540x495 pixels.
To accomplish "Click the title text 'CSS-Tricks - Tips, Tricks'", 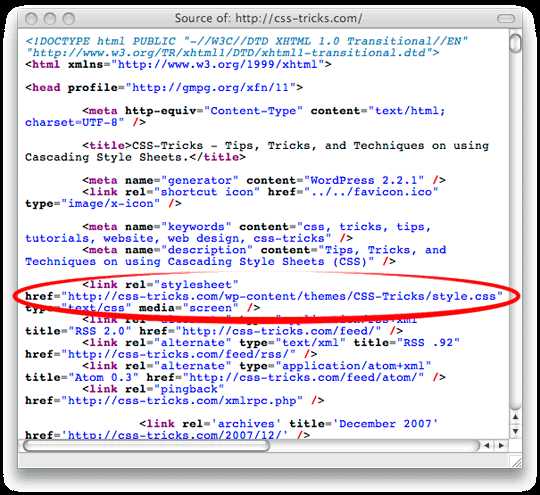I will (x=221, y=146).
